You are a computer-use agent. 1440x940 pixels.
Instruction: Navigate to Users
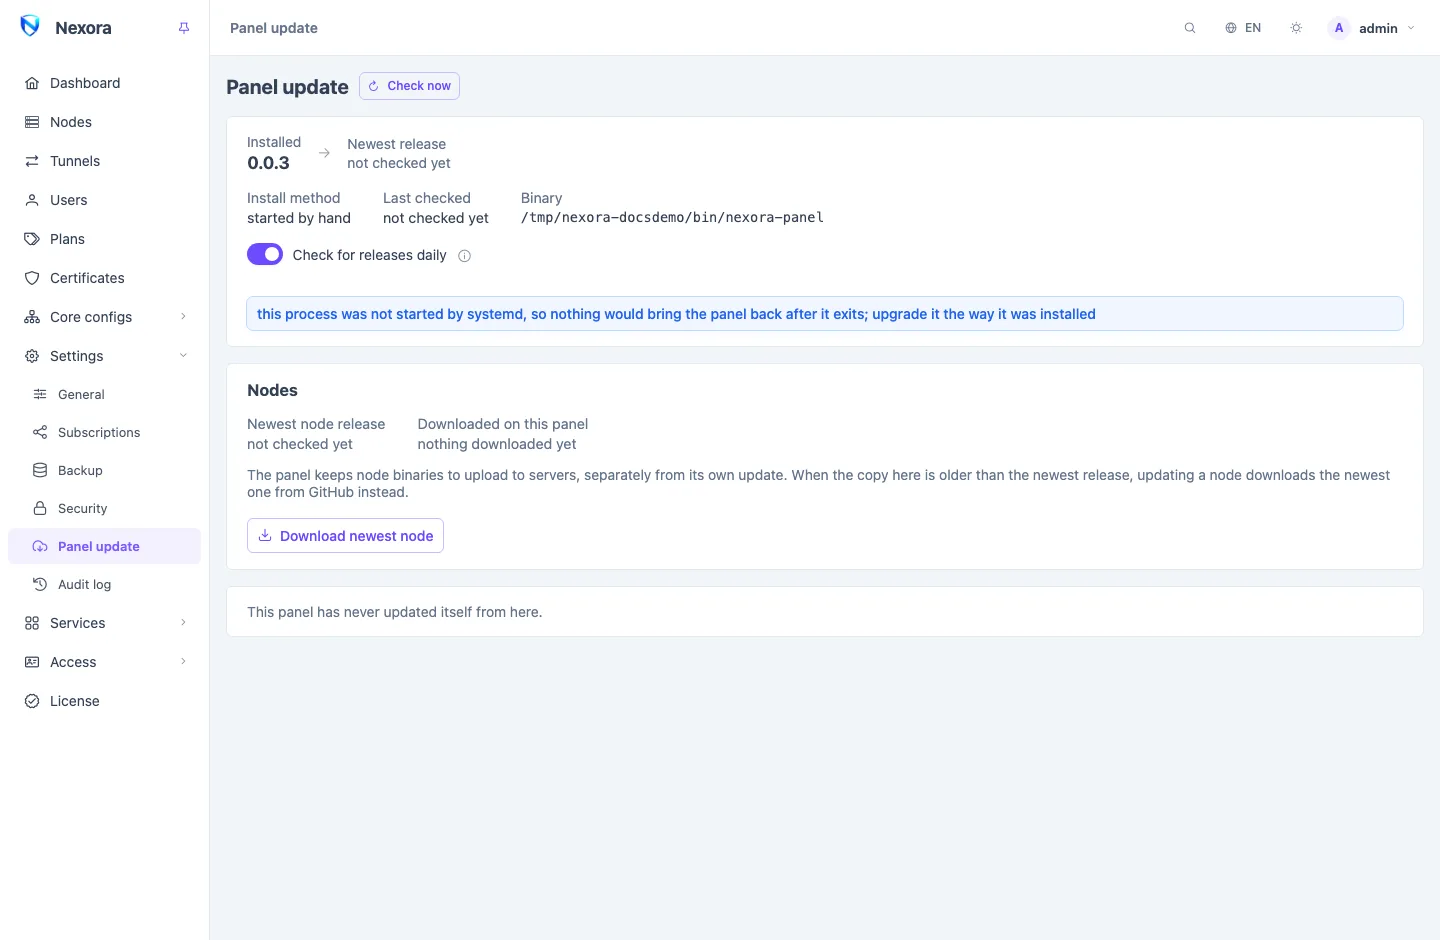(104, 200)
